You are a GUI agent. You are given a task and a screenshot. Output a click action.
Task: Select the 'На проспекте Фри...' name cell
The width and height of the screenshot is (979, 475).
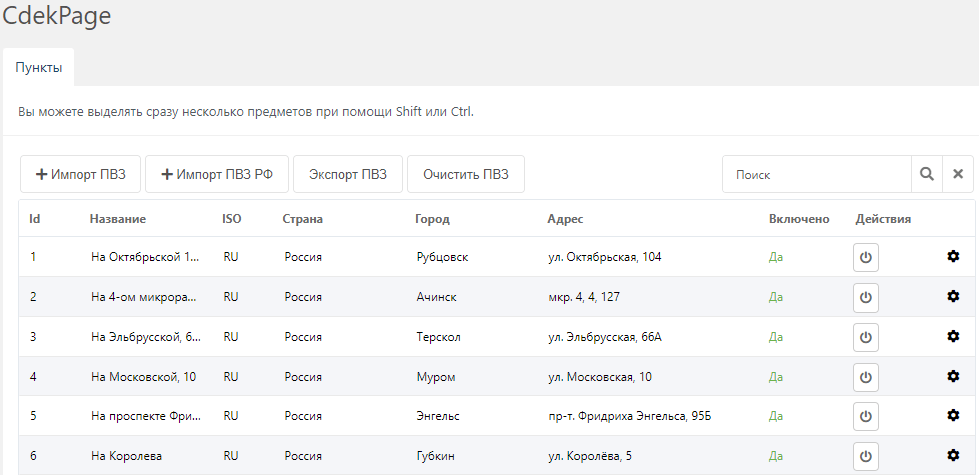click(146, 416)
